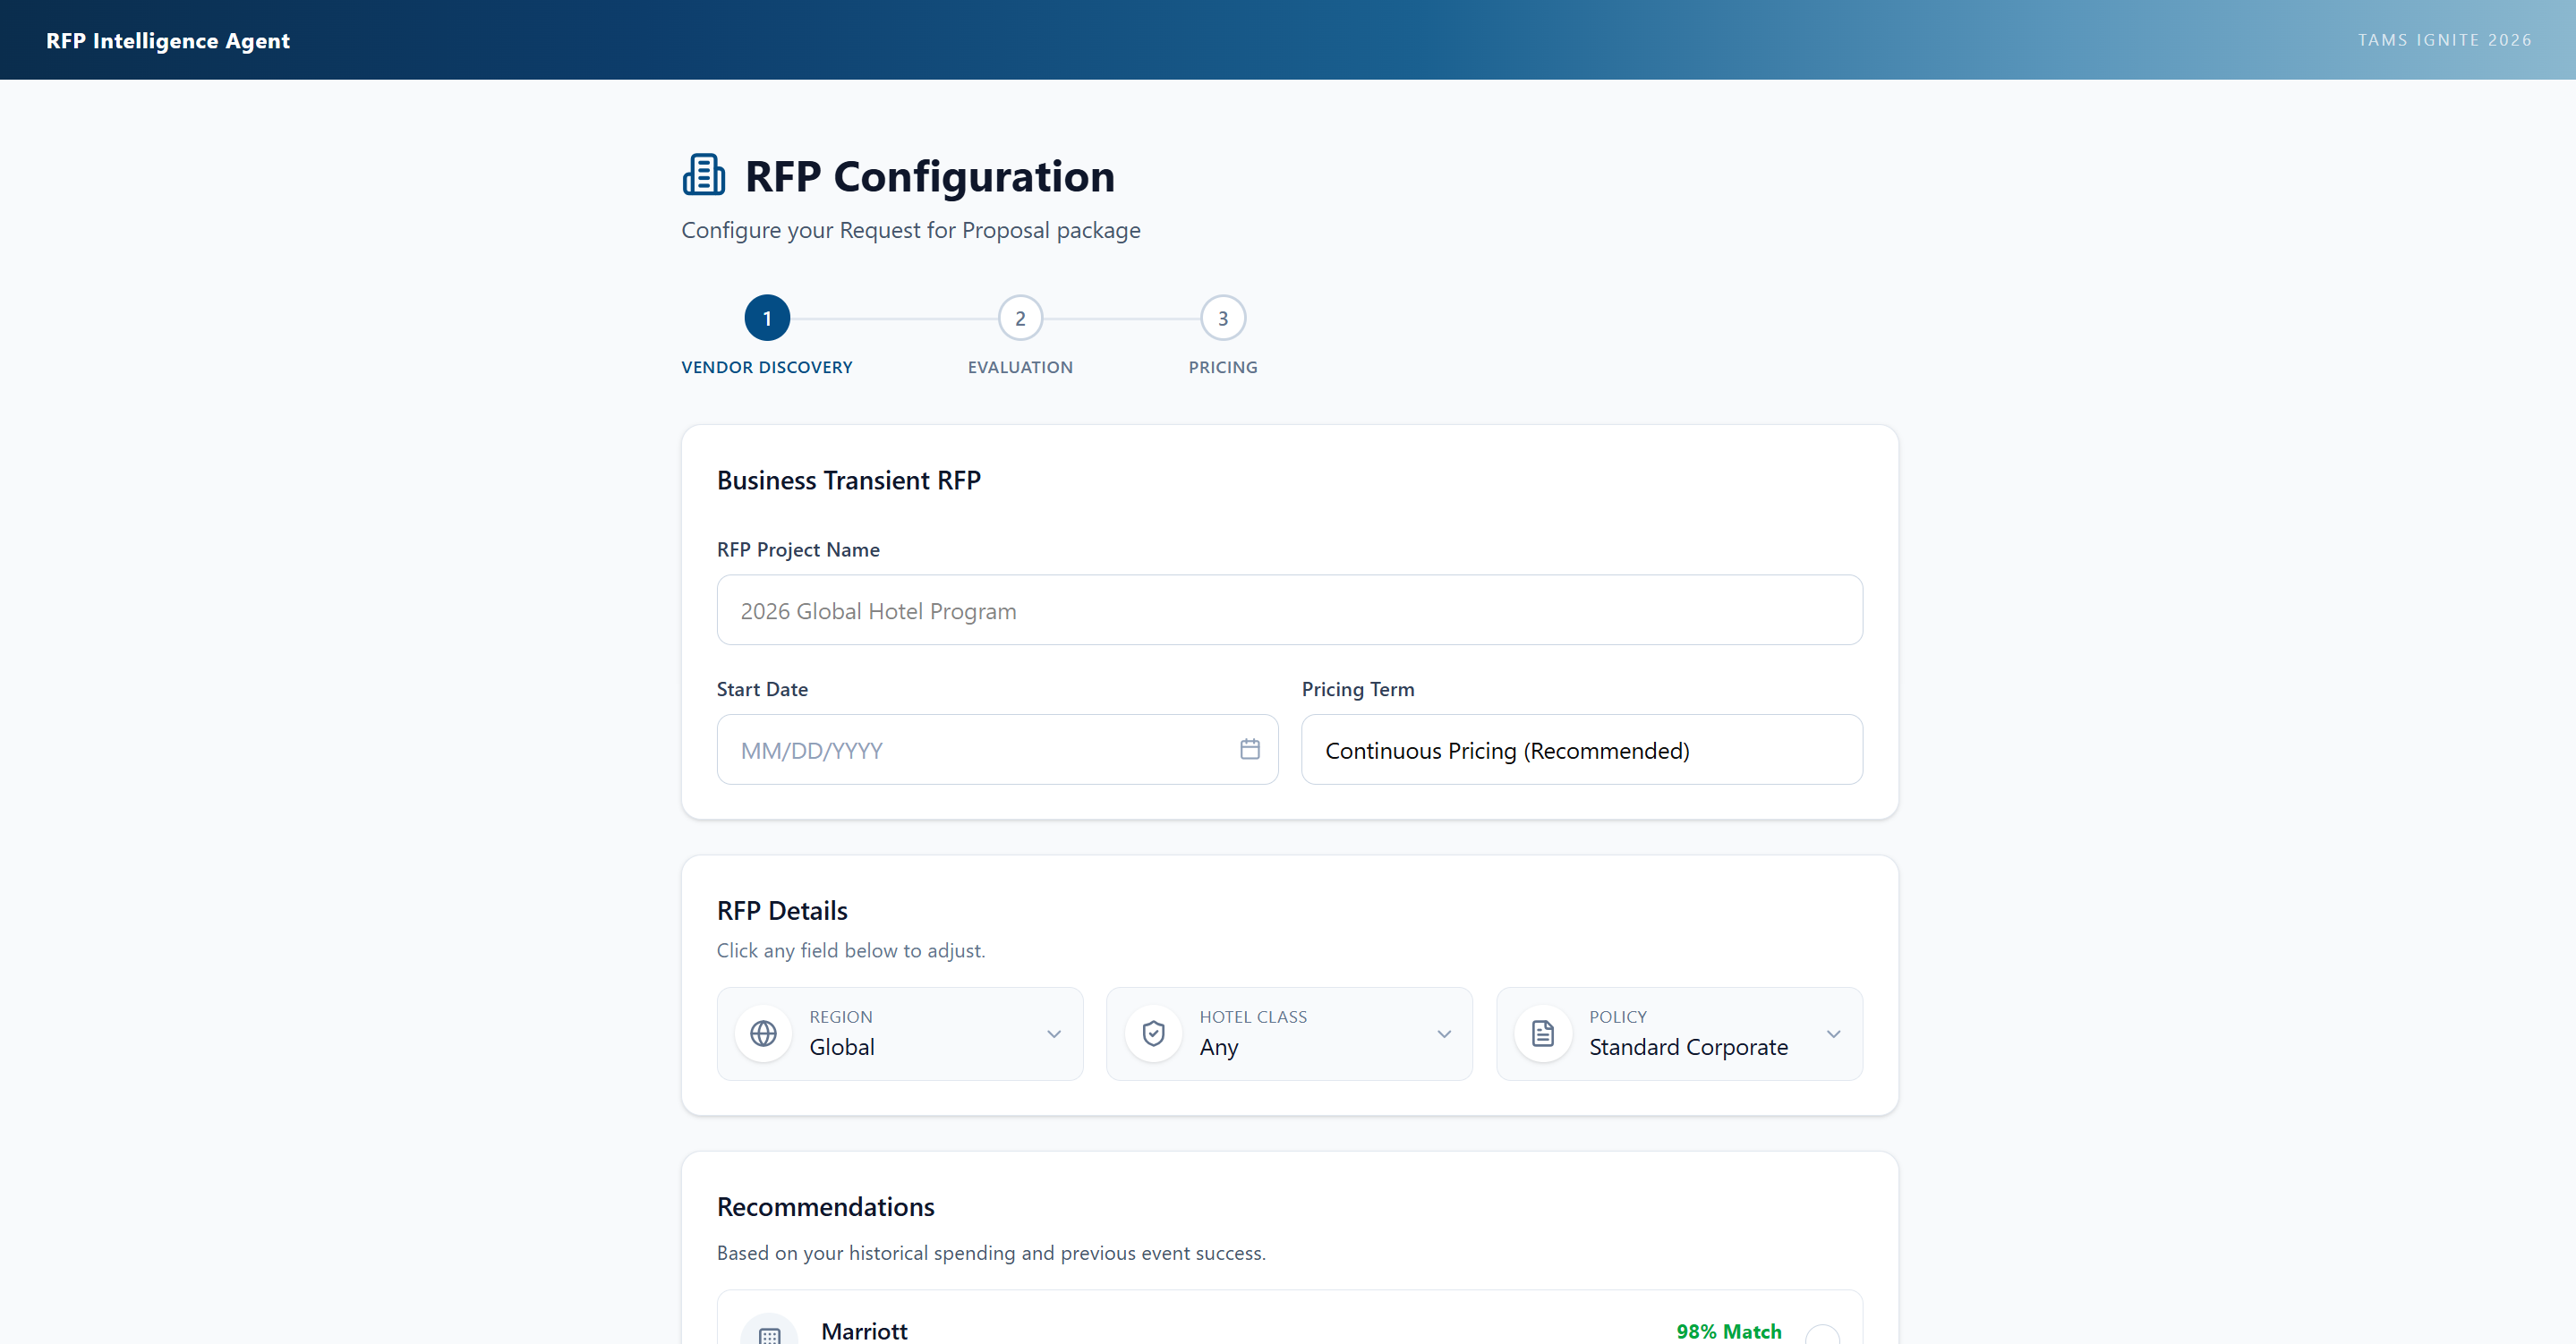This screenshot has height=1344, width=2576.
Task: Select the Marriott recommendation radio circle
Action: coord(1822,1335)
